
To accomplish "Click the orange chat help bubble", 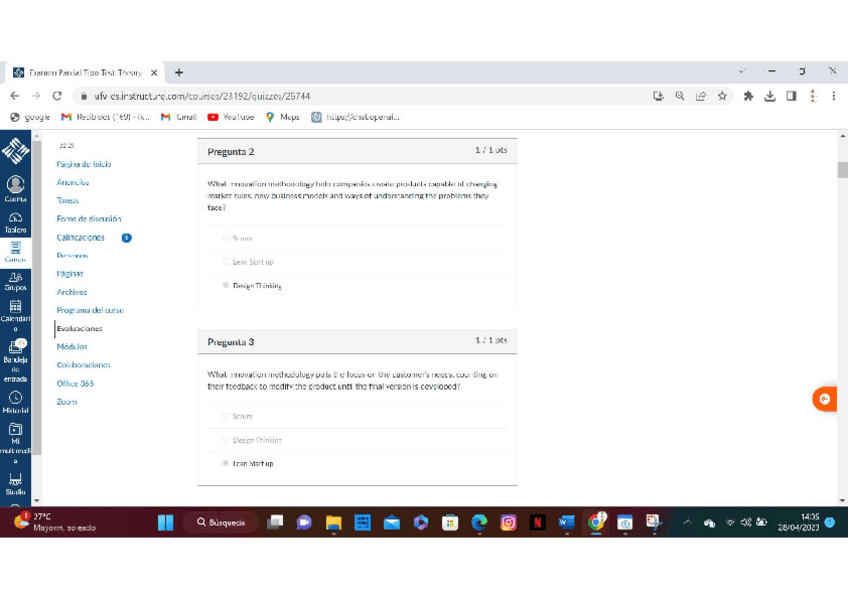I will click(x=825, y=399).
